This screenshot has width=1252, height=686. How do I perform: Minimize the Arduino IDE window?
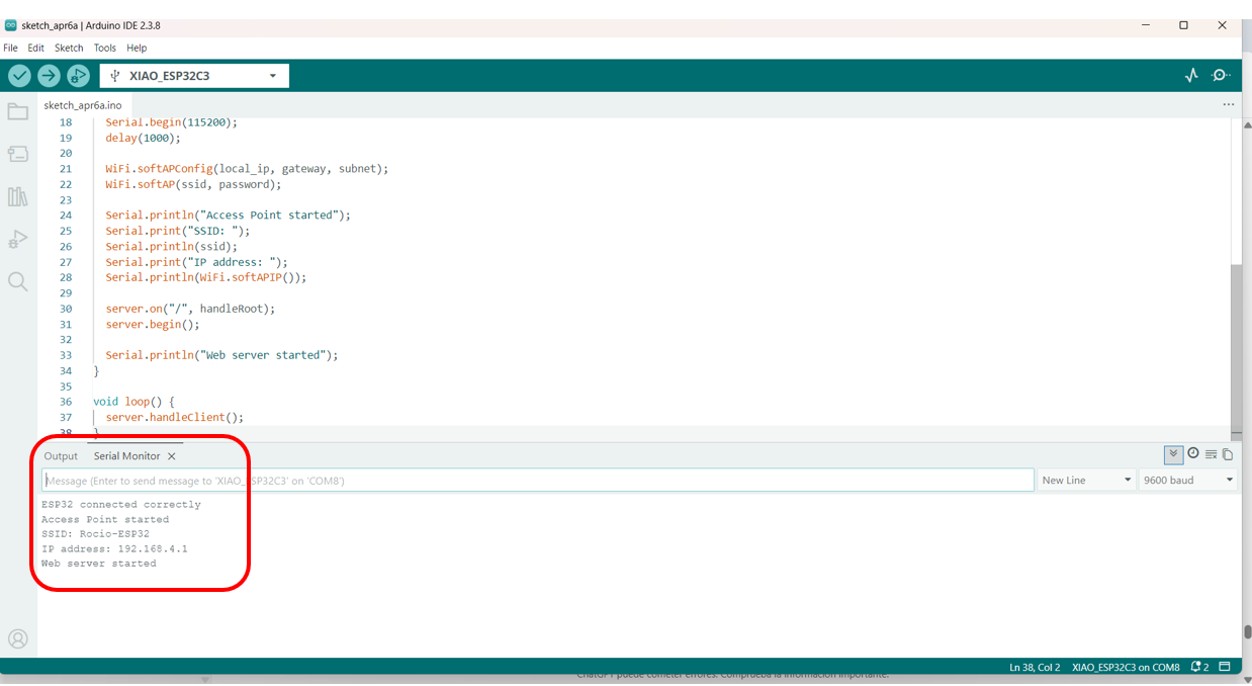(x=1145, y=25)
